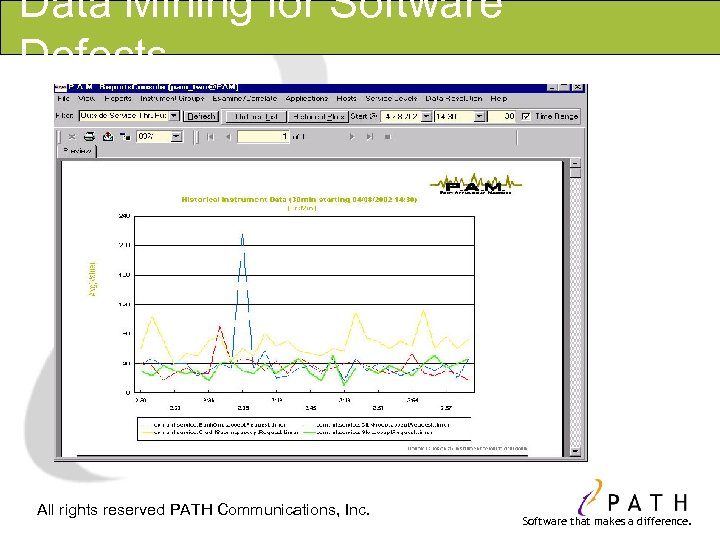
Task: Click the green legend entry line
Action: [x=309, y=433]
